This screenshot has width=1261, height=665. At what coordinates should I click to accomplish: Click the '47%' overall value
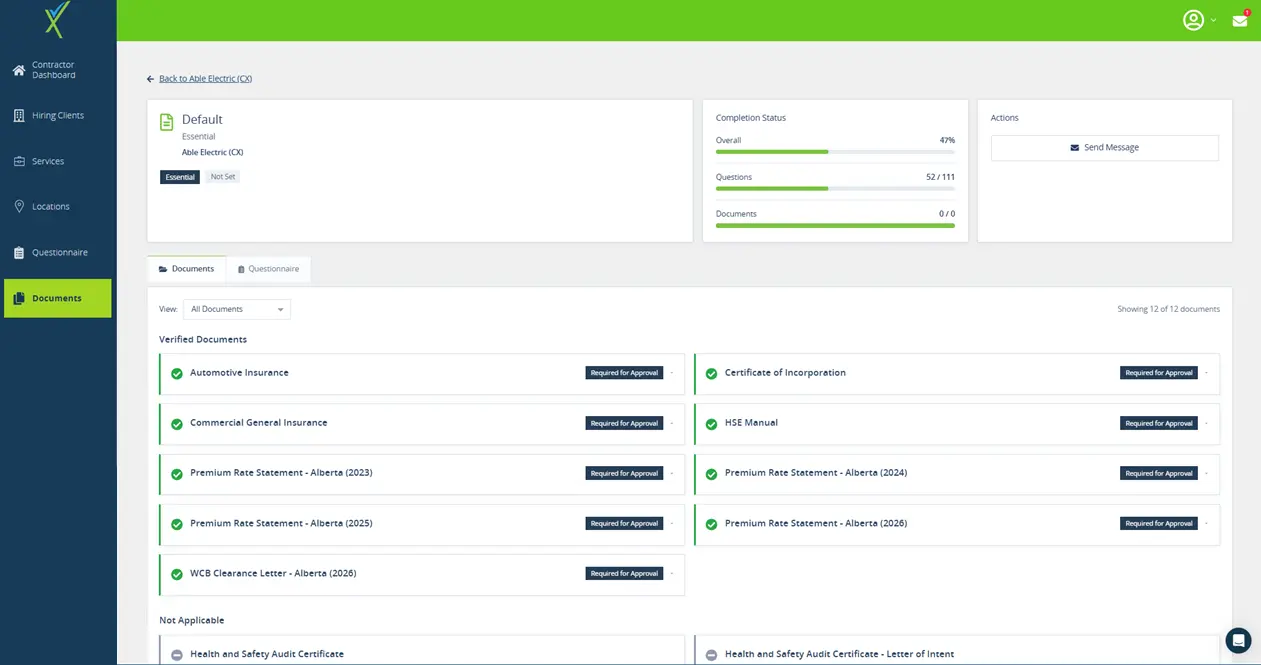[947, 140]
